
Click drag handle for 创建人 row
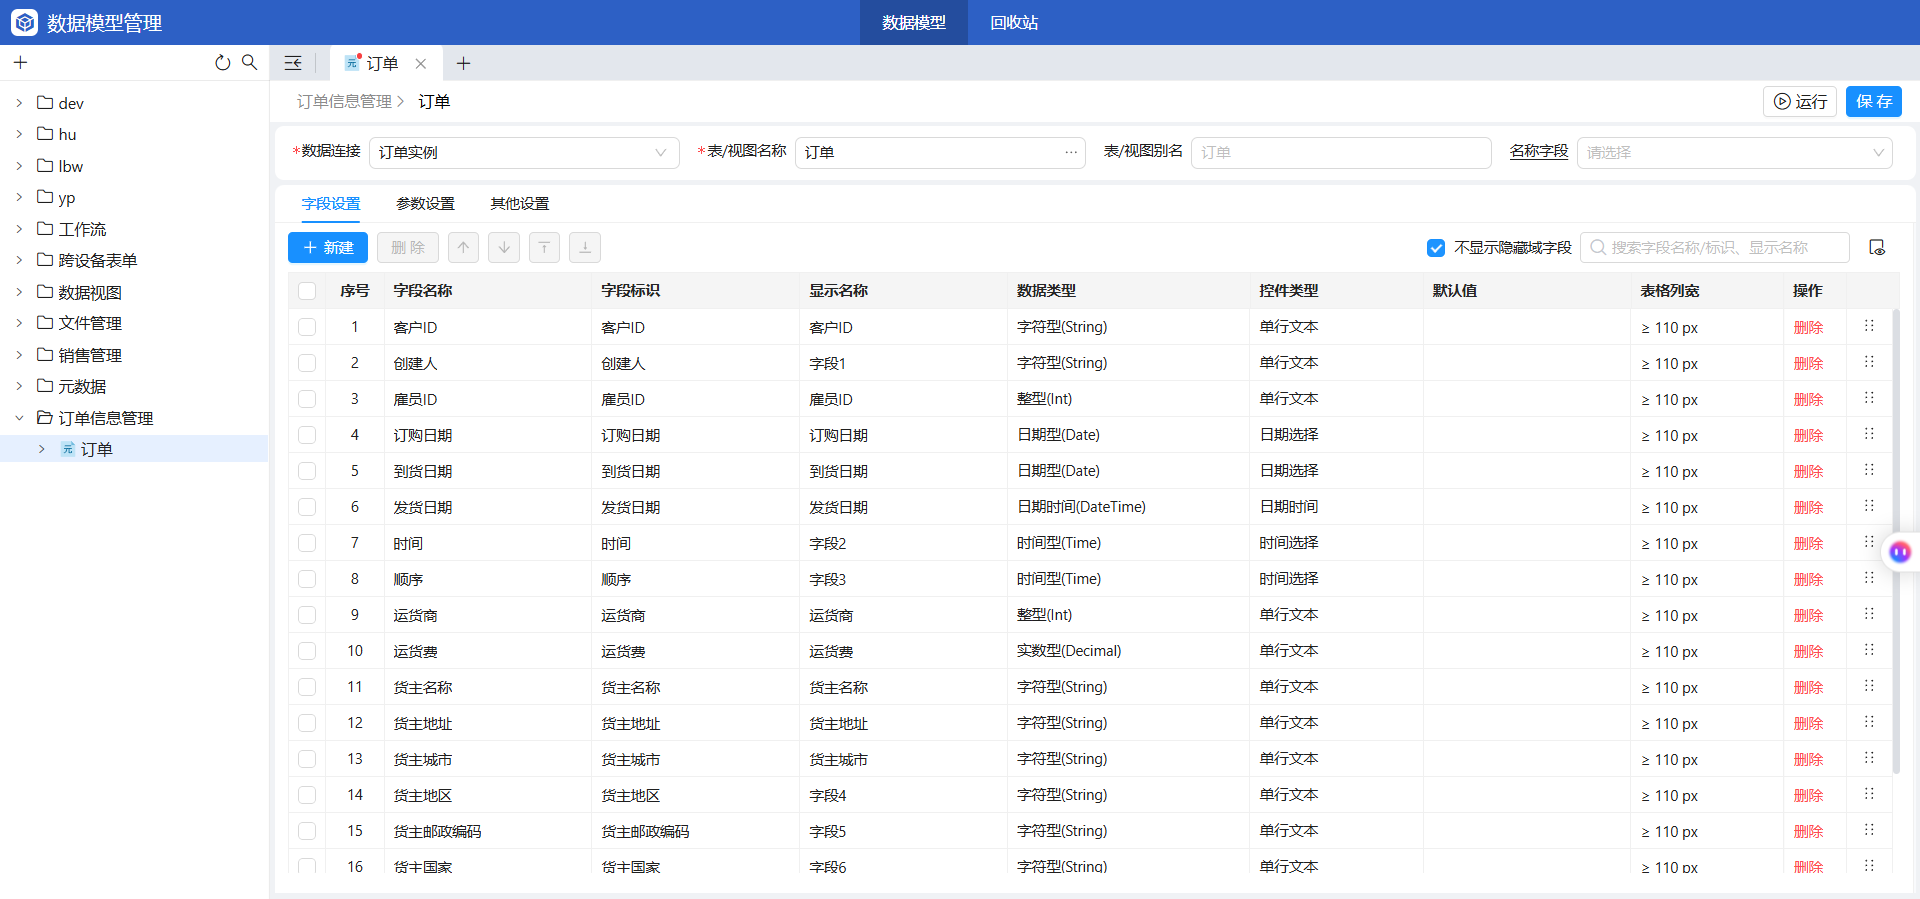[x=1869, y=362]
